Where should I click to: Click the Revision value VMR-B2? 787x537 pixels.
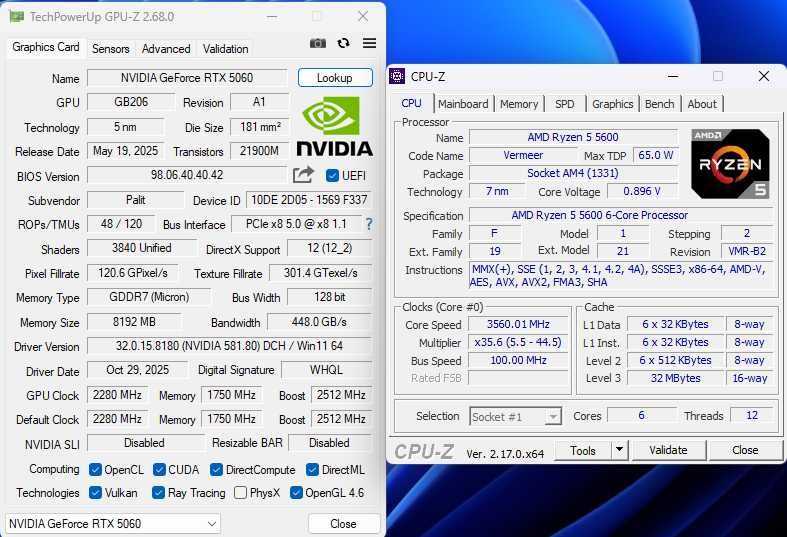point(747,251)
